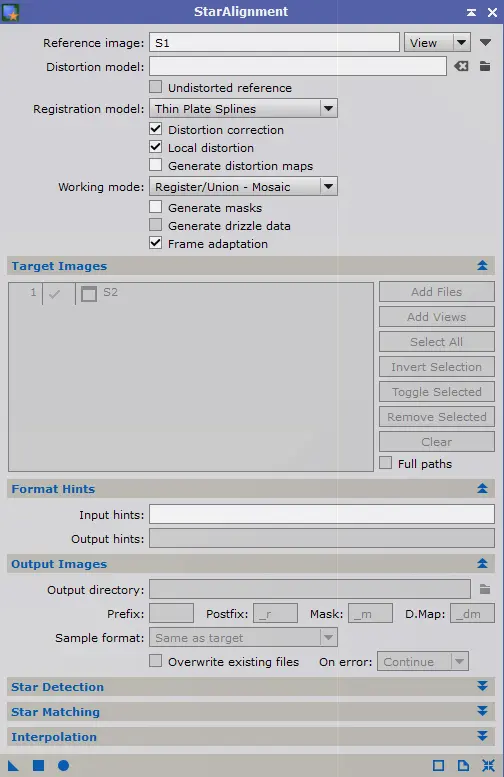Open the Working mode dropdown
The width and height of the screenshot is (504, 777).
click(x=243, y=187)
